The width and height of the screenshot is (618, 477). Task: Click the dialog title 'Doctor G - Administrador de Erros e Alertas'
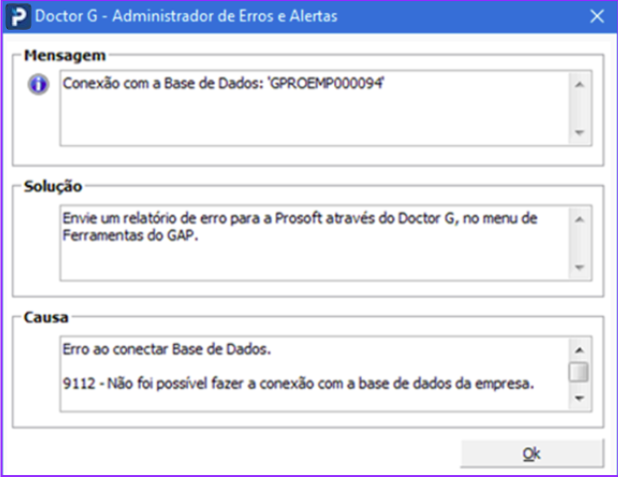pyautogui.click(x=186, y=17)
